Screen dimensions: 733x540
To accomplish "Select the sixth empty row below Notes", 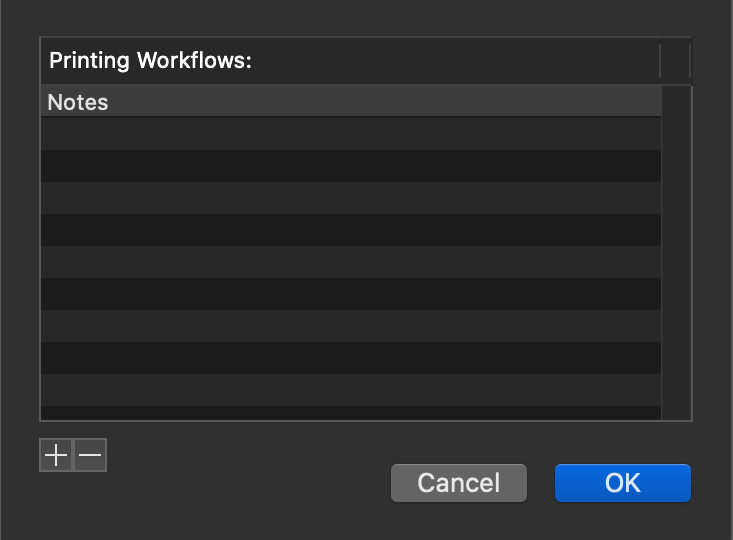I will (351, 294).
